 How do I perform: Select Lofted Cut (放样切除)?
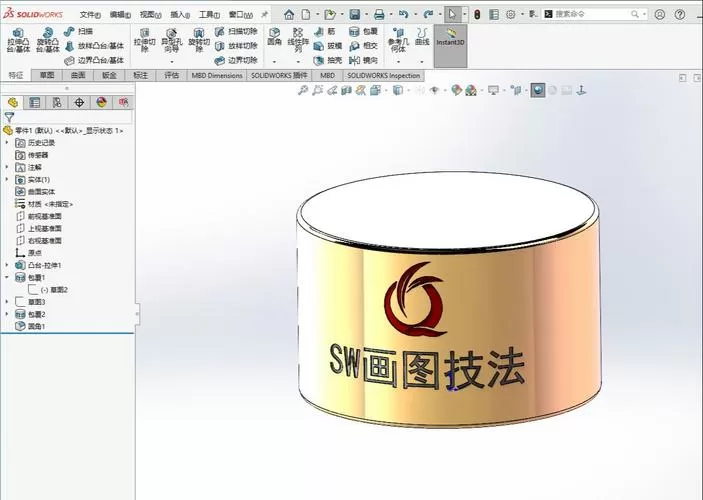click(x=236, y=46)
